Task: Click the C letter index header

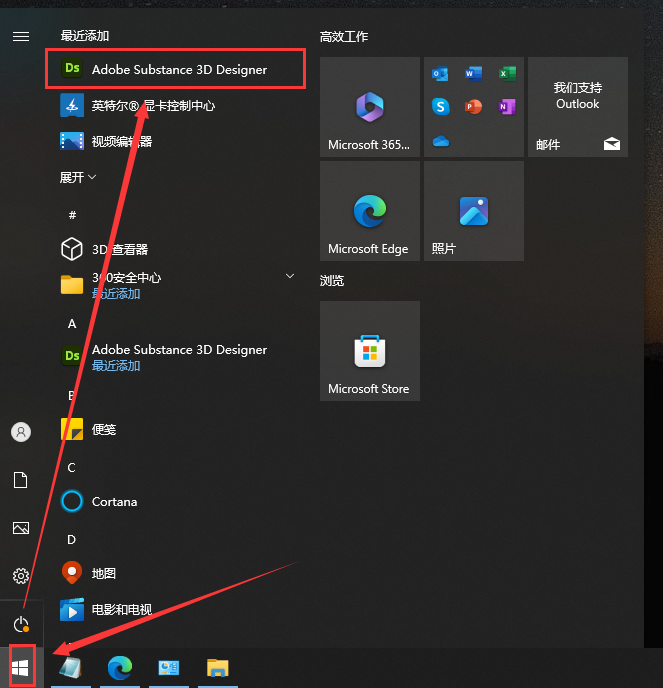Action: [72, 467]
